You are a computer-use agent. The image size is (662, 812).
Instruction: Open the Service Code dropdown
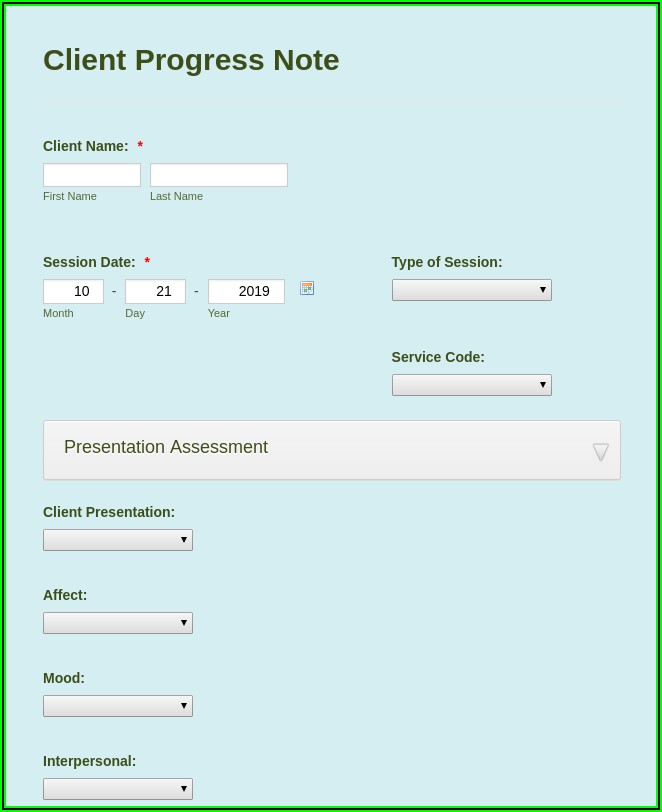pos(471,385)
